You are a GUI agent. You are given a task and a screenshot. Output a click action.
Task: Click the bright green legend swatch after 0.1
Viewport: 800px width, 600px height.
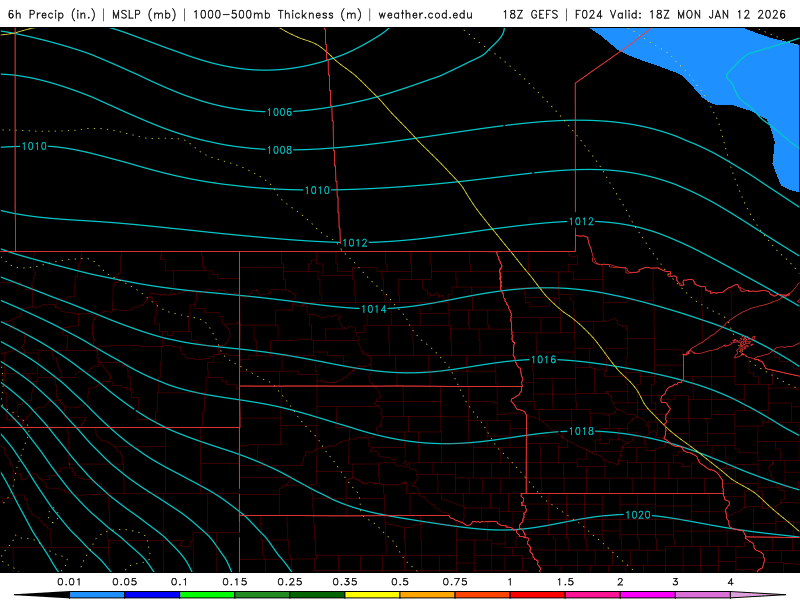tap(207, 595)
